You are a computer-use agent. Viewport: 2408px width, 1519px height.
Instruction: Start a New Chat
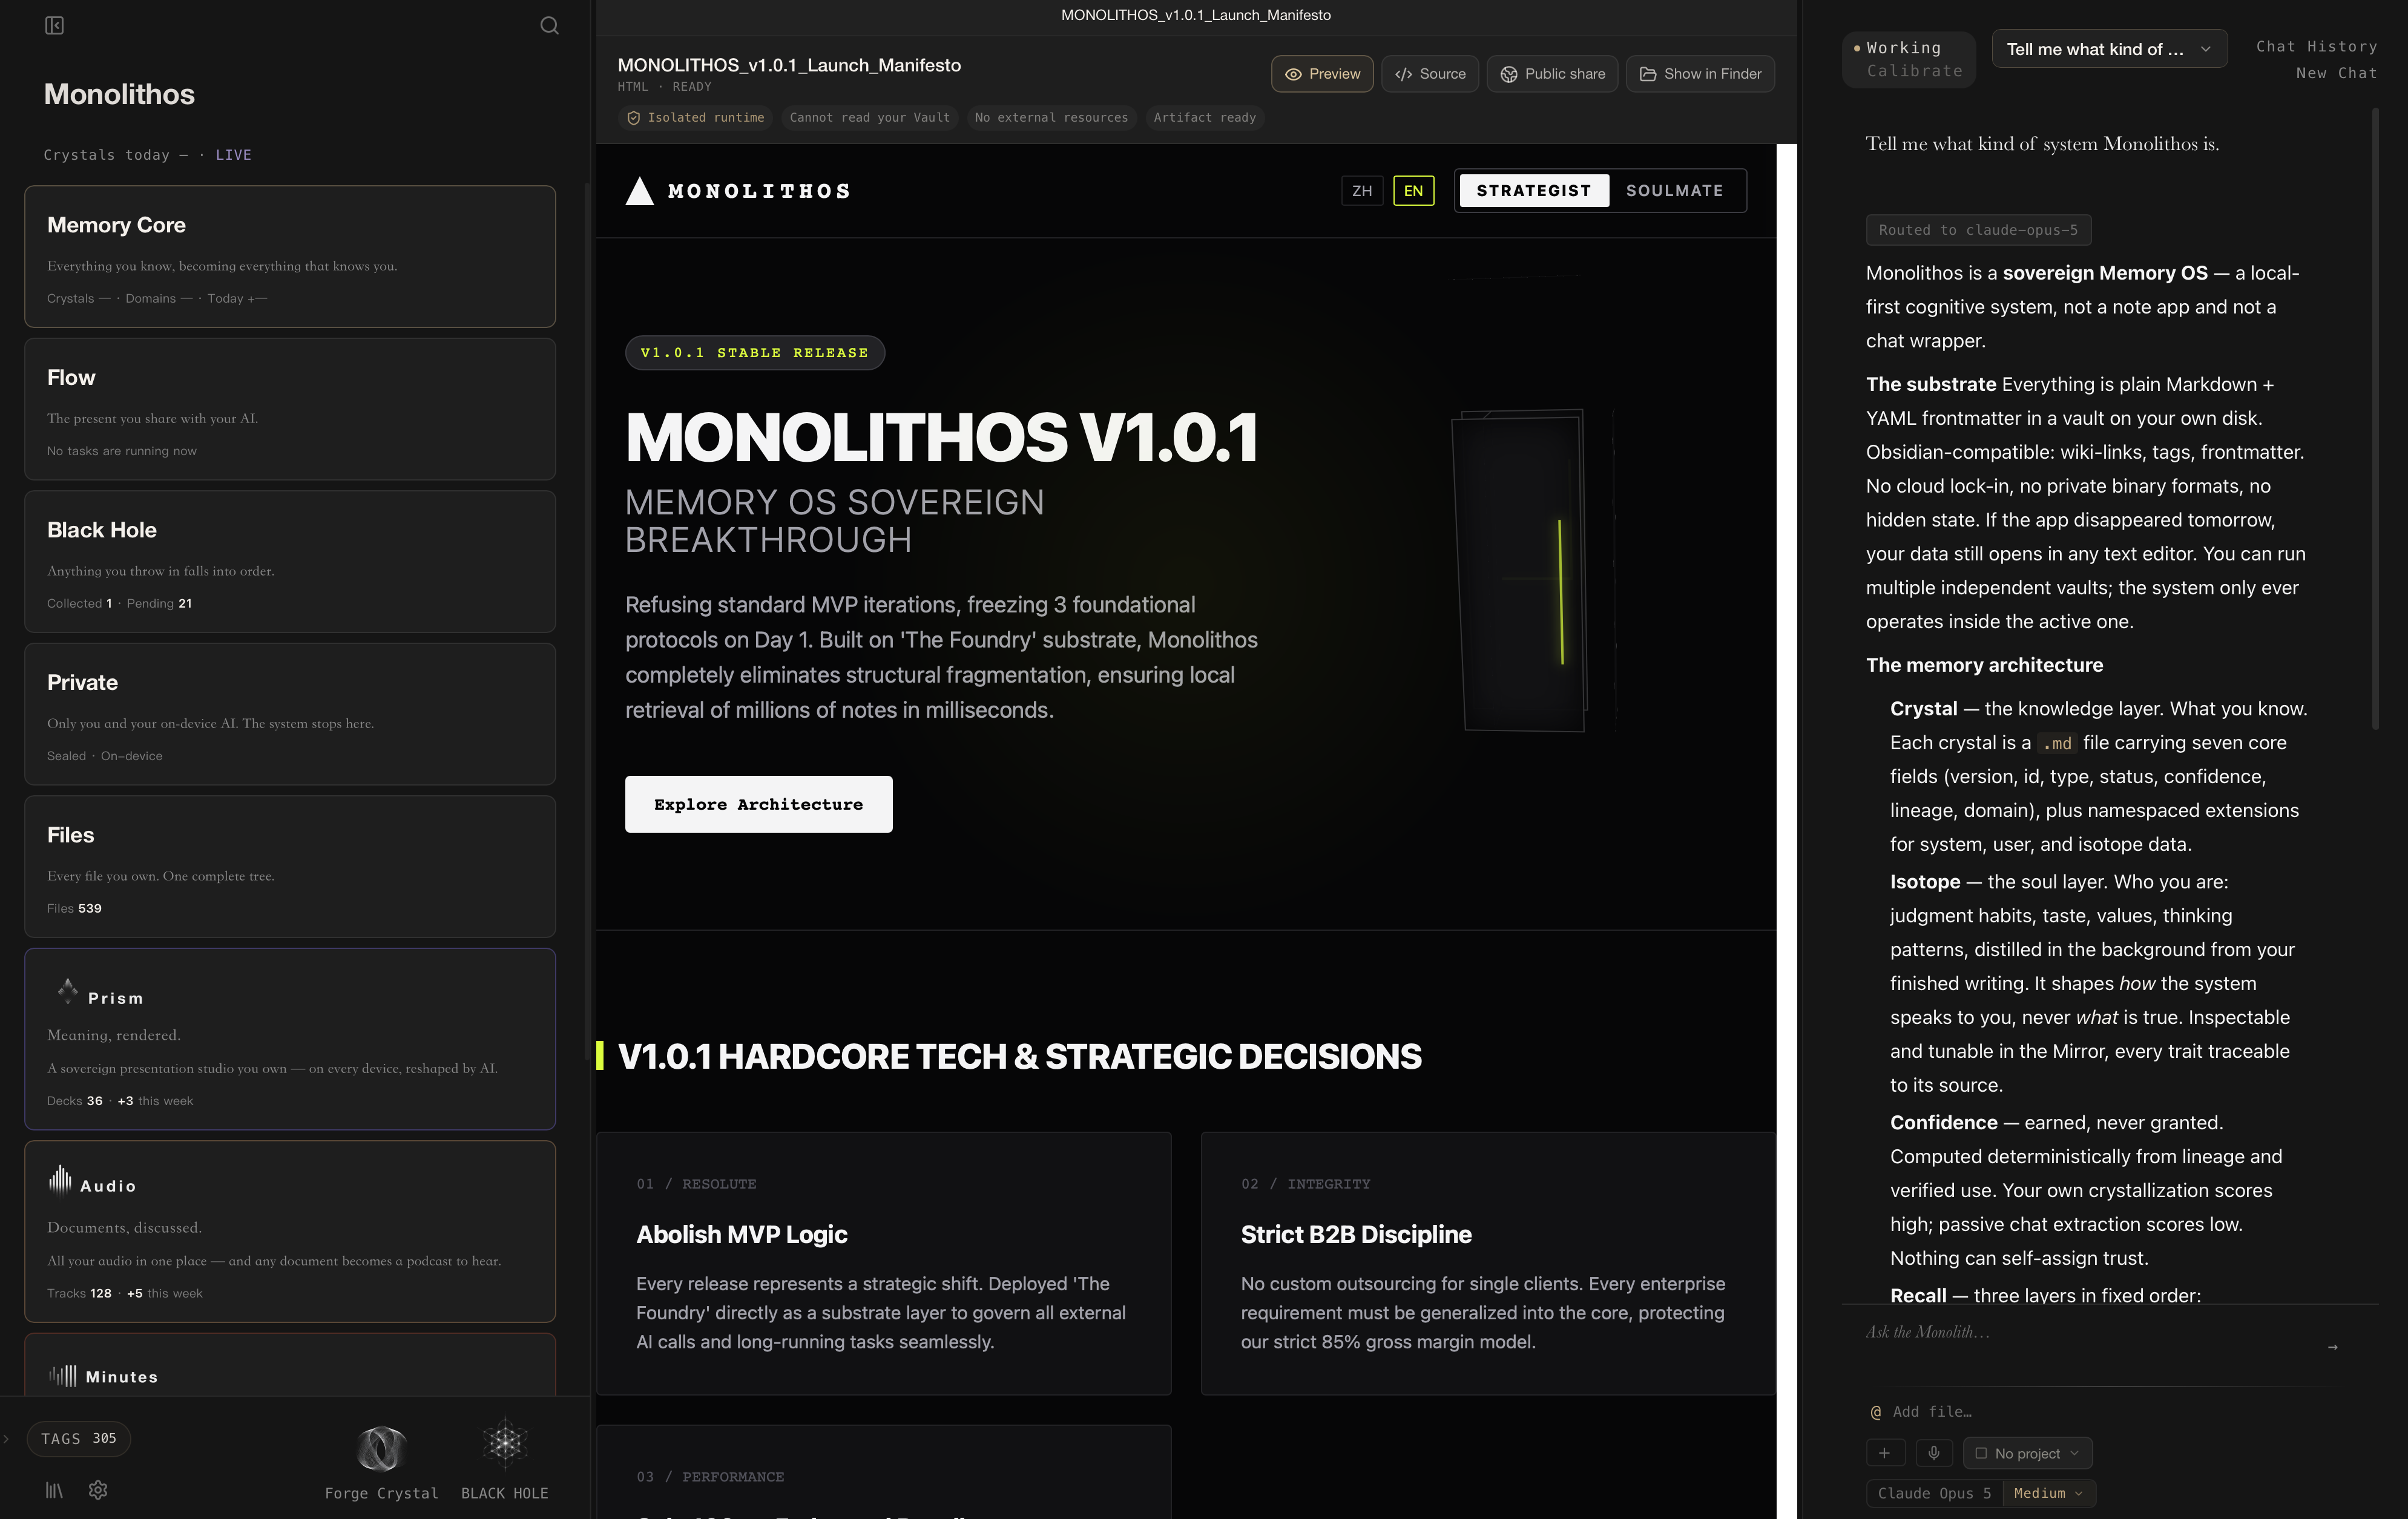pyautogui.click(x=2336, y=73)
